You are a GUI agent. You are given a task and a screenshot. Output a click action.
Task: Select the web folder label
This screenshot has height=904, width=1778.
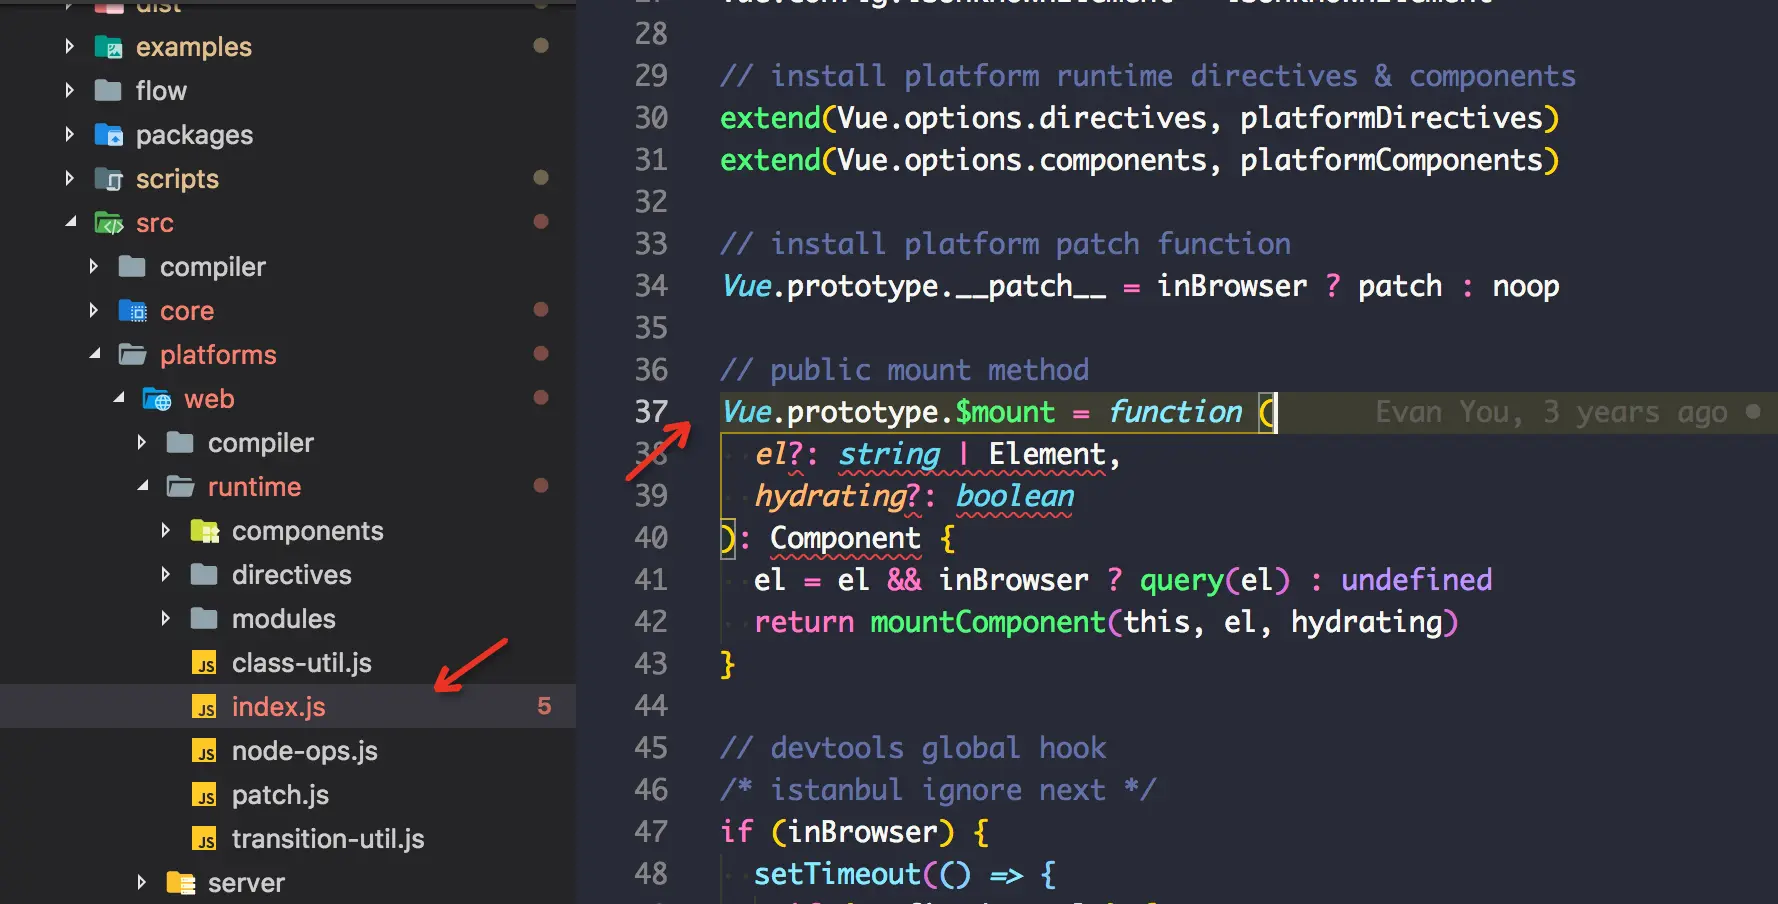click(x=209, y=399)
